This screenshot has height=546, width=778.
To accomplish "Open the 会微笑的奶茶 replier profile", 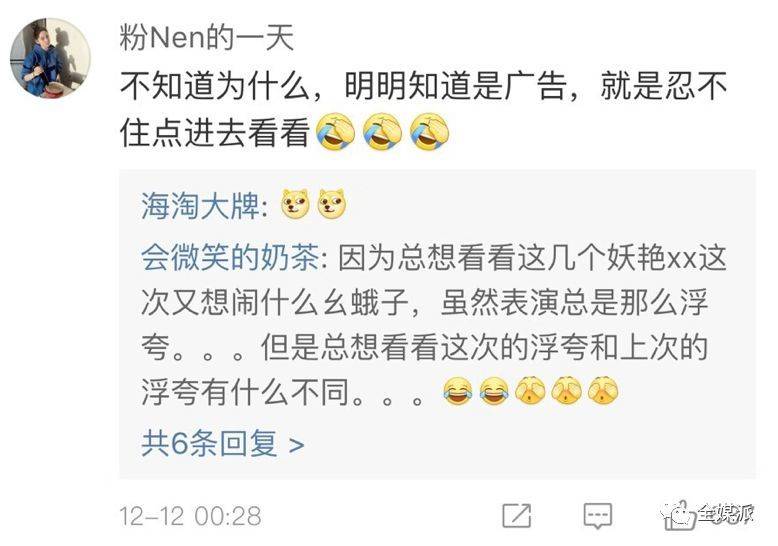I will pos(230,258).
